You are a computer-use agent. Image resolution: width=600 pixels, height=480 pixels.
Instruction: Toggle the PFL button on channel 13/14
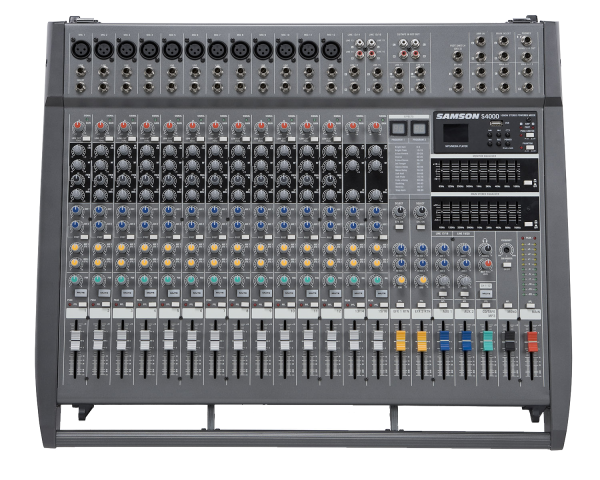click(x=360, y=304)
